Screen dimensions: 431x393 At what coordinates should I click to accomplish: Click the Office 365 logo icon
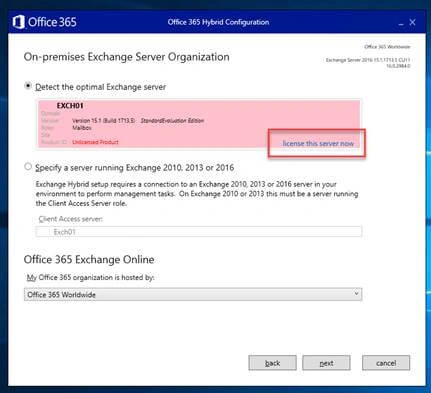click(19, 22)
